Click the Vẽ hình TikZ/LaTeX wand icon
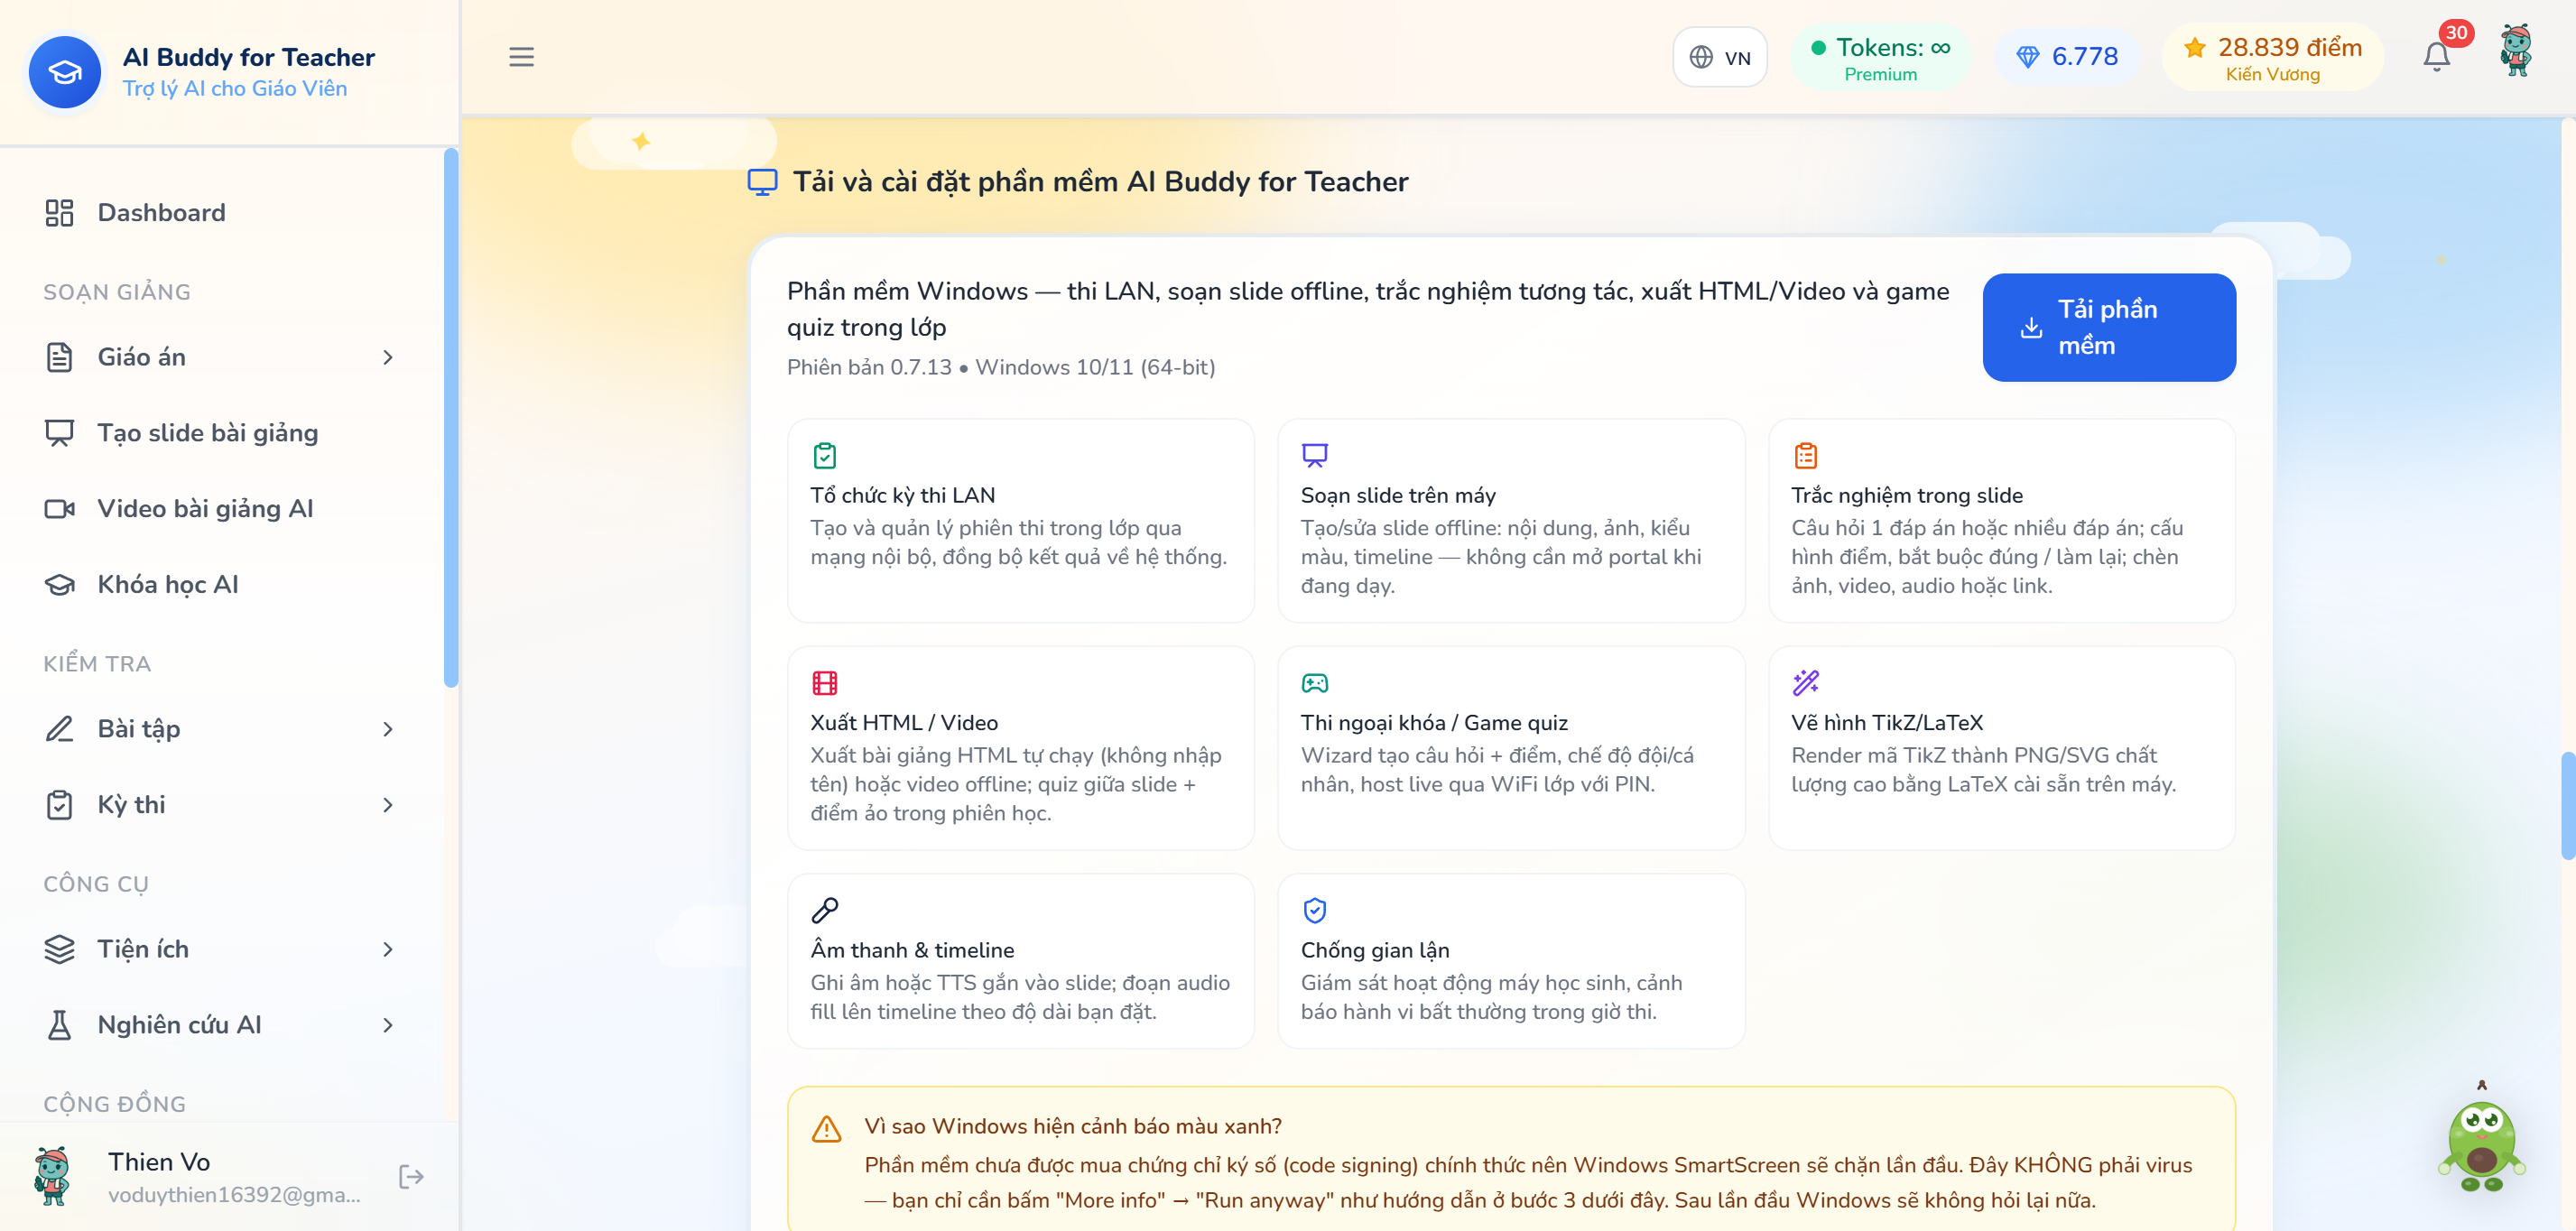 pos(1805,683)
